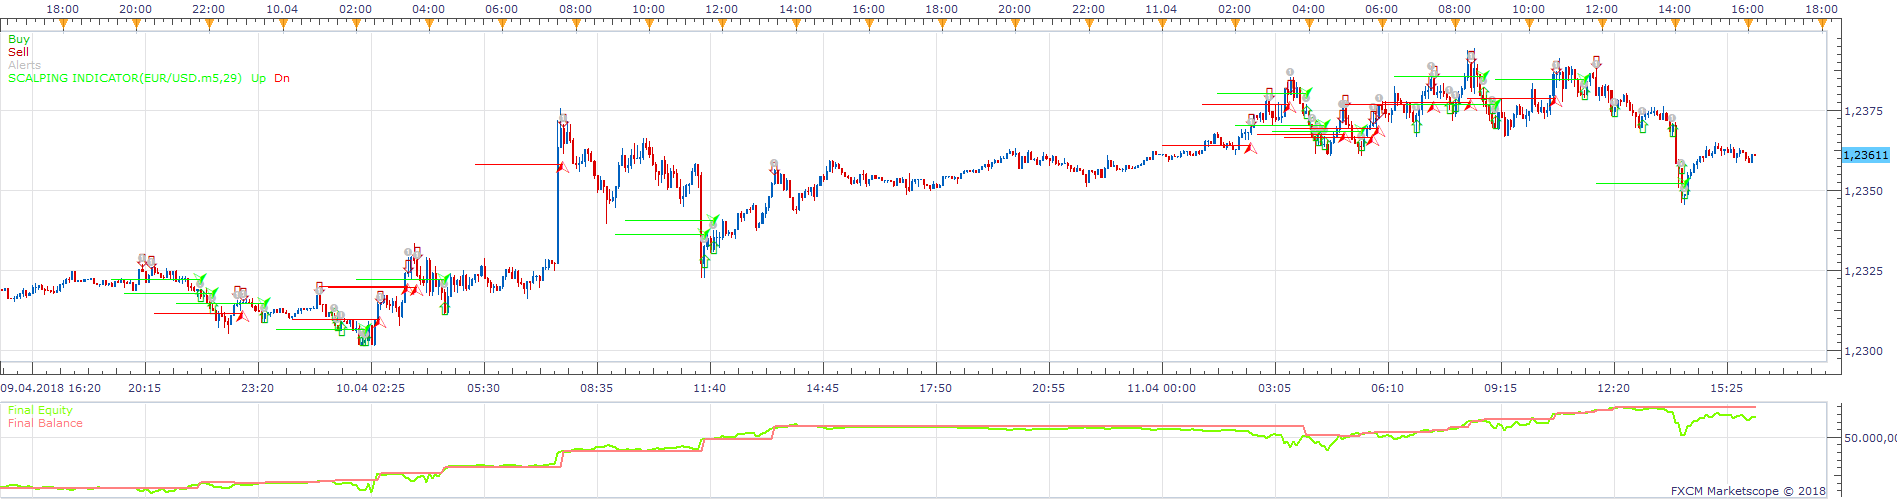Click the 09:15 bottom axis label
This screenshot has width=1899, height=500.
[1501, 388]
